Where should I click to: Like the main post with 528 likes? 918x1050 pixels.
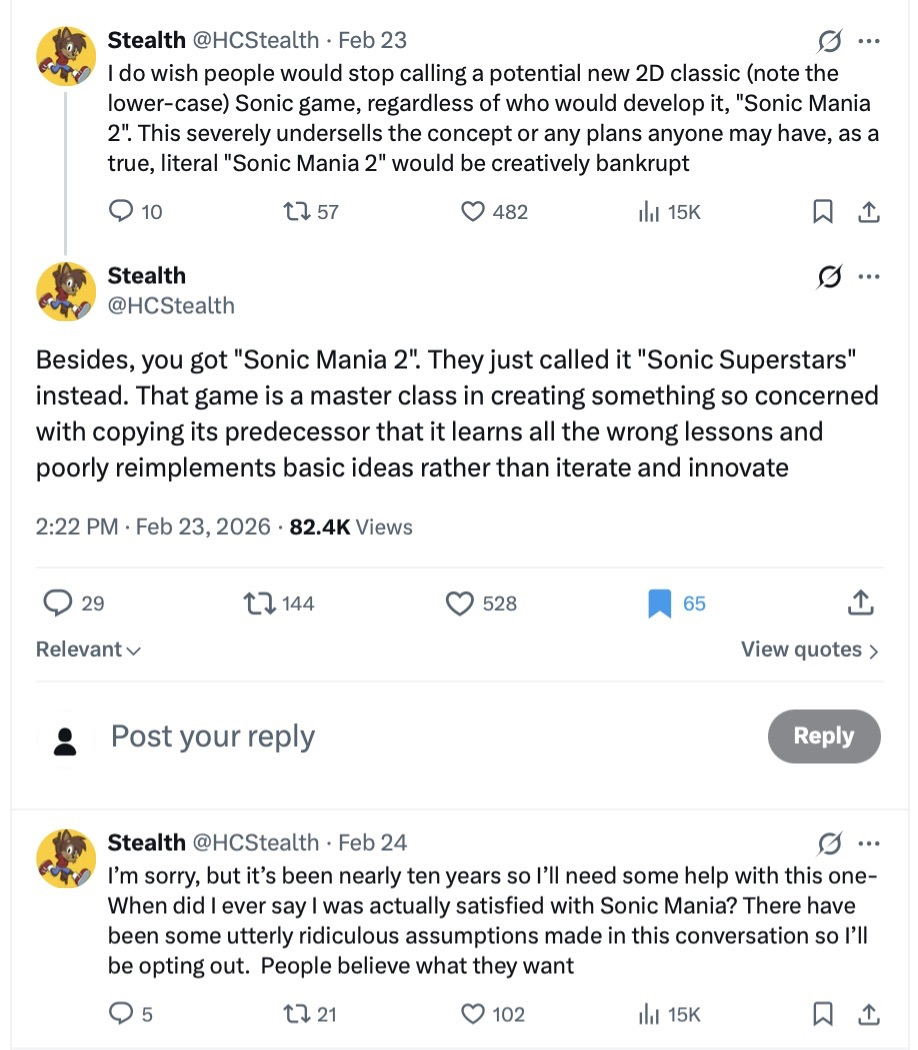click(x=459, y=603)
